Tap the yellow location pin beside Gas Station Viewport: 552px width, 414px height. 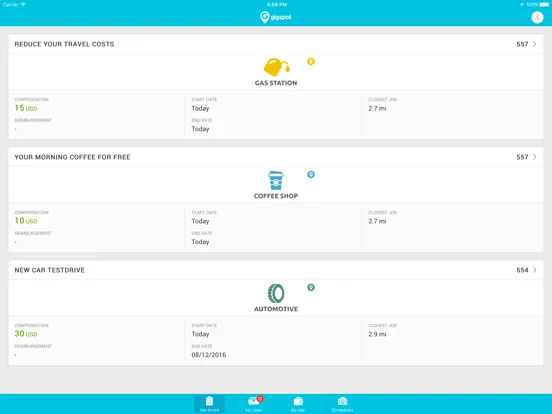(311, 62)
